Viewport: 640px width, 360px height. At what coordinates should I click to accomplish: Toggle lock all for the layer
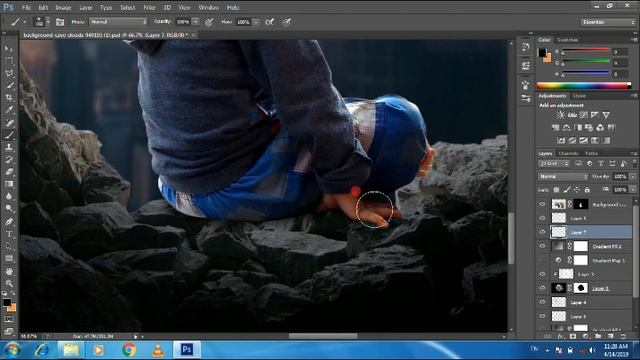(x=587, y=190)
